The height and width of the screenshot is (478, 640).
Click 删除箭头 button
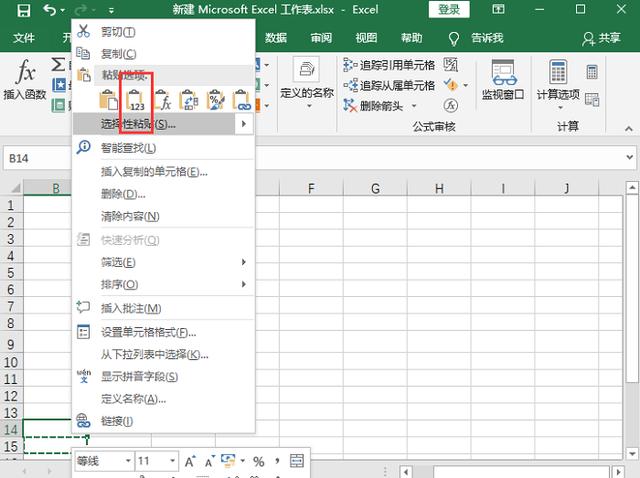click(373, 106)
